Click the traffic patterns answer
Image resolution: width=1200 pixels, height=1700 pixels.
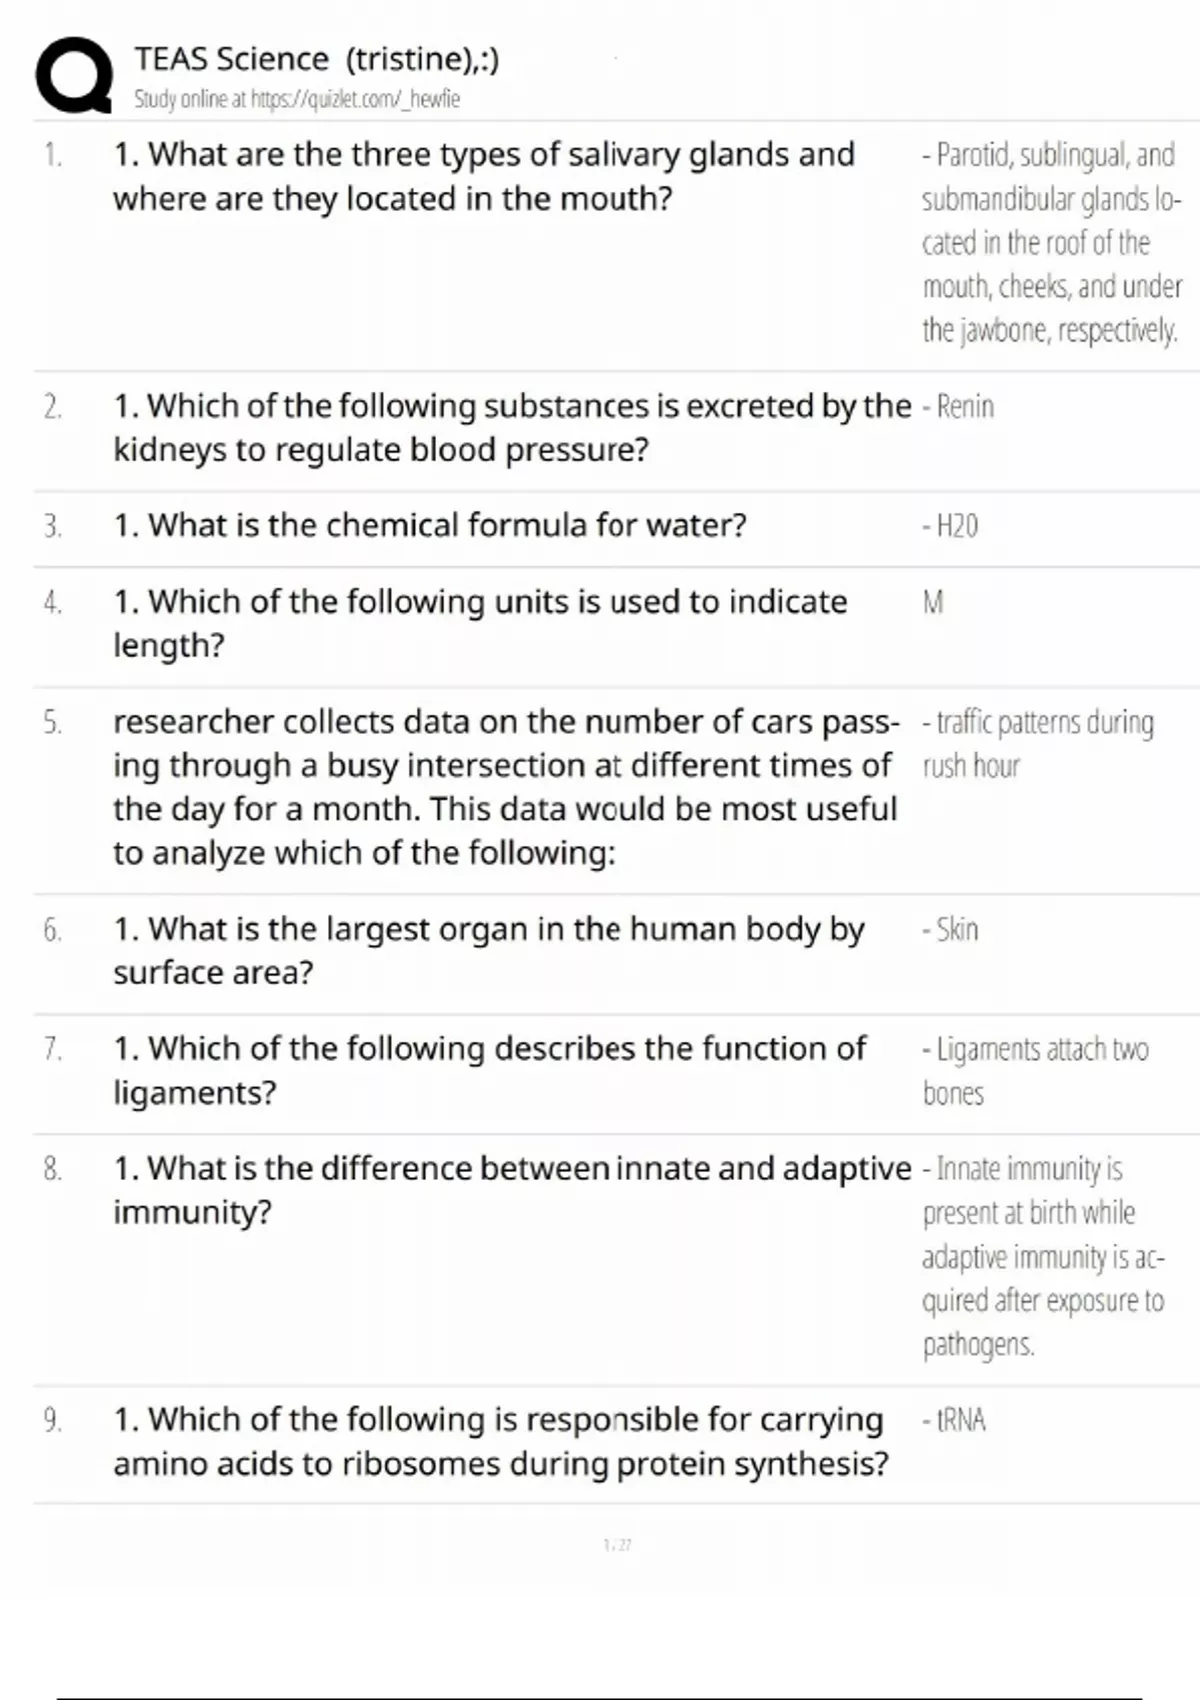(1038, 743)
